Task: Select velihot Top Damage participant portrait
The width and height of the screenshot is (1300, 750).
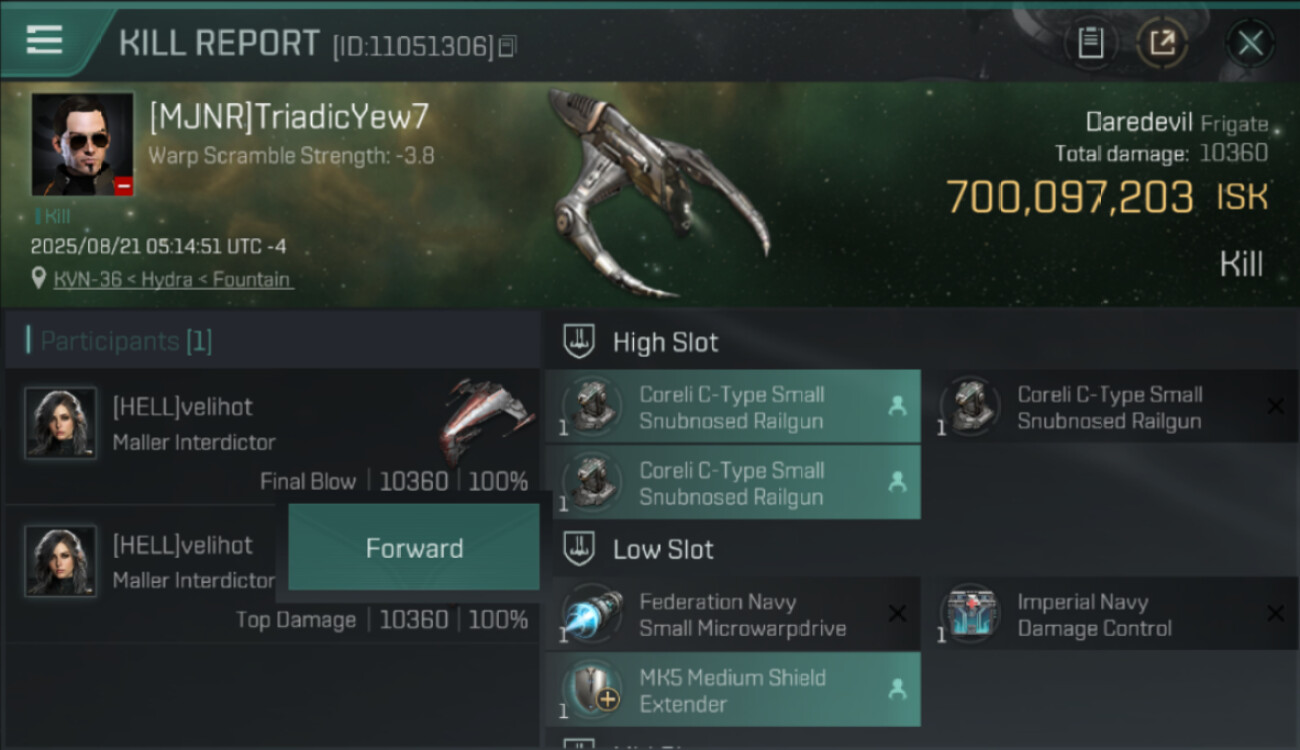Action: [61, 561]
